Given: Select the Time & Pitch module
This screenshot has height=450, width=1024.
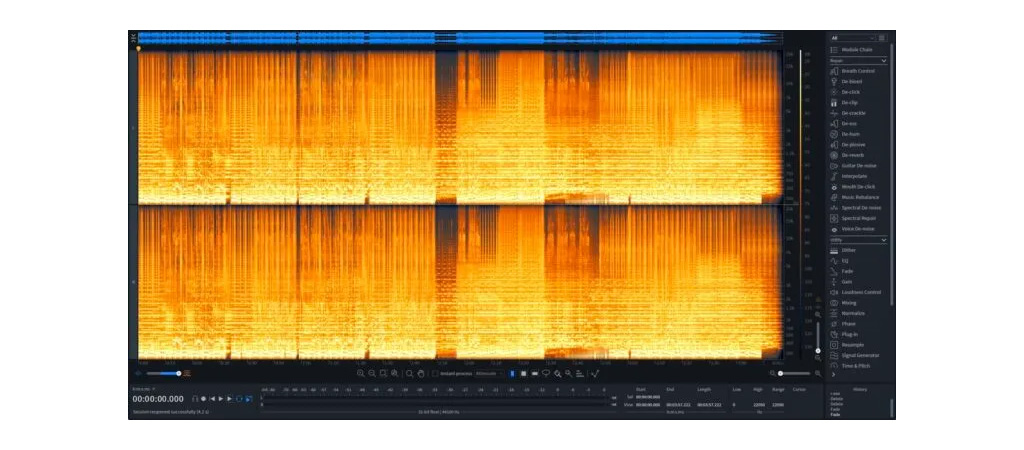Looking at the screenshot, I should [855, 366].
